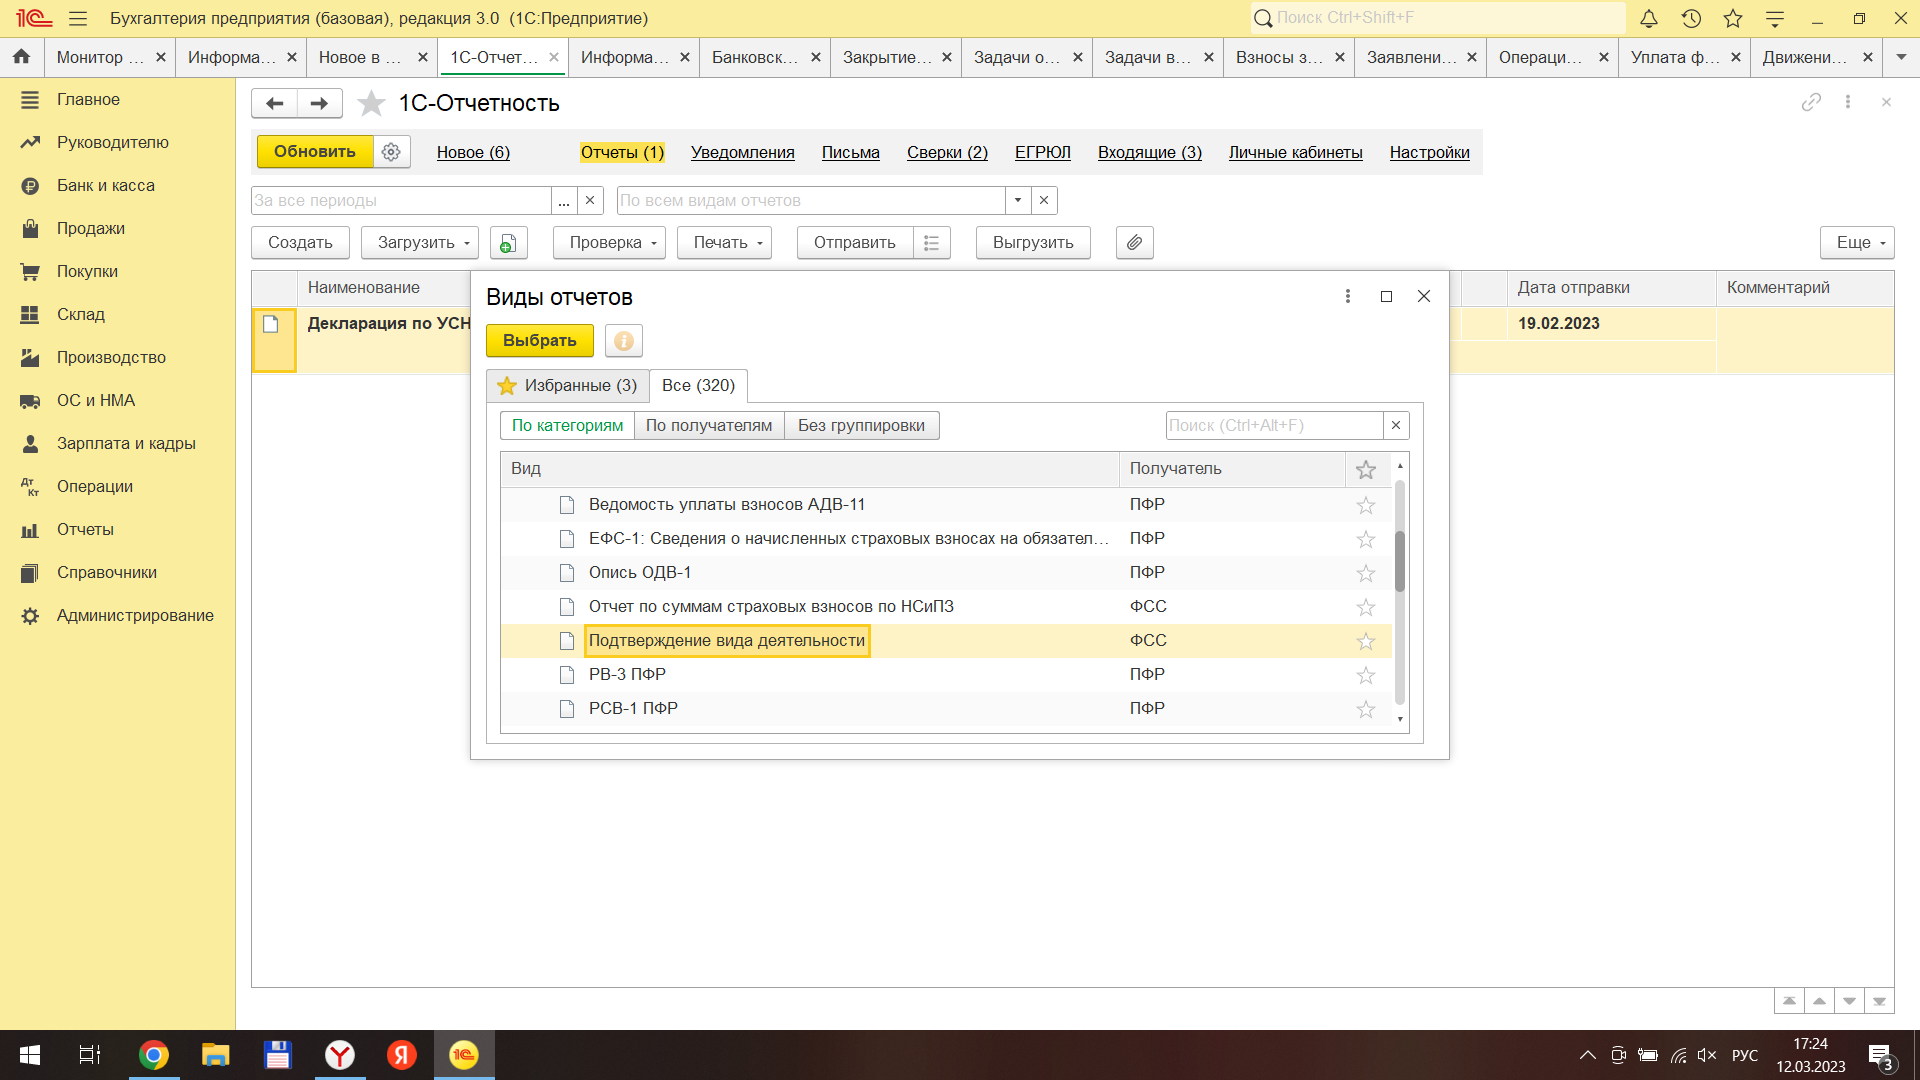
Task: Add 1С-Отчетность page to favorites star
Action: pyautogui.click(x=371, y=103)
